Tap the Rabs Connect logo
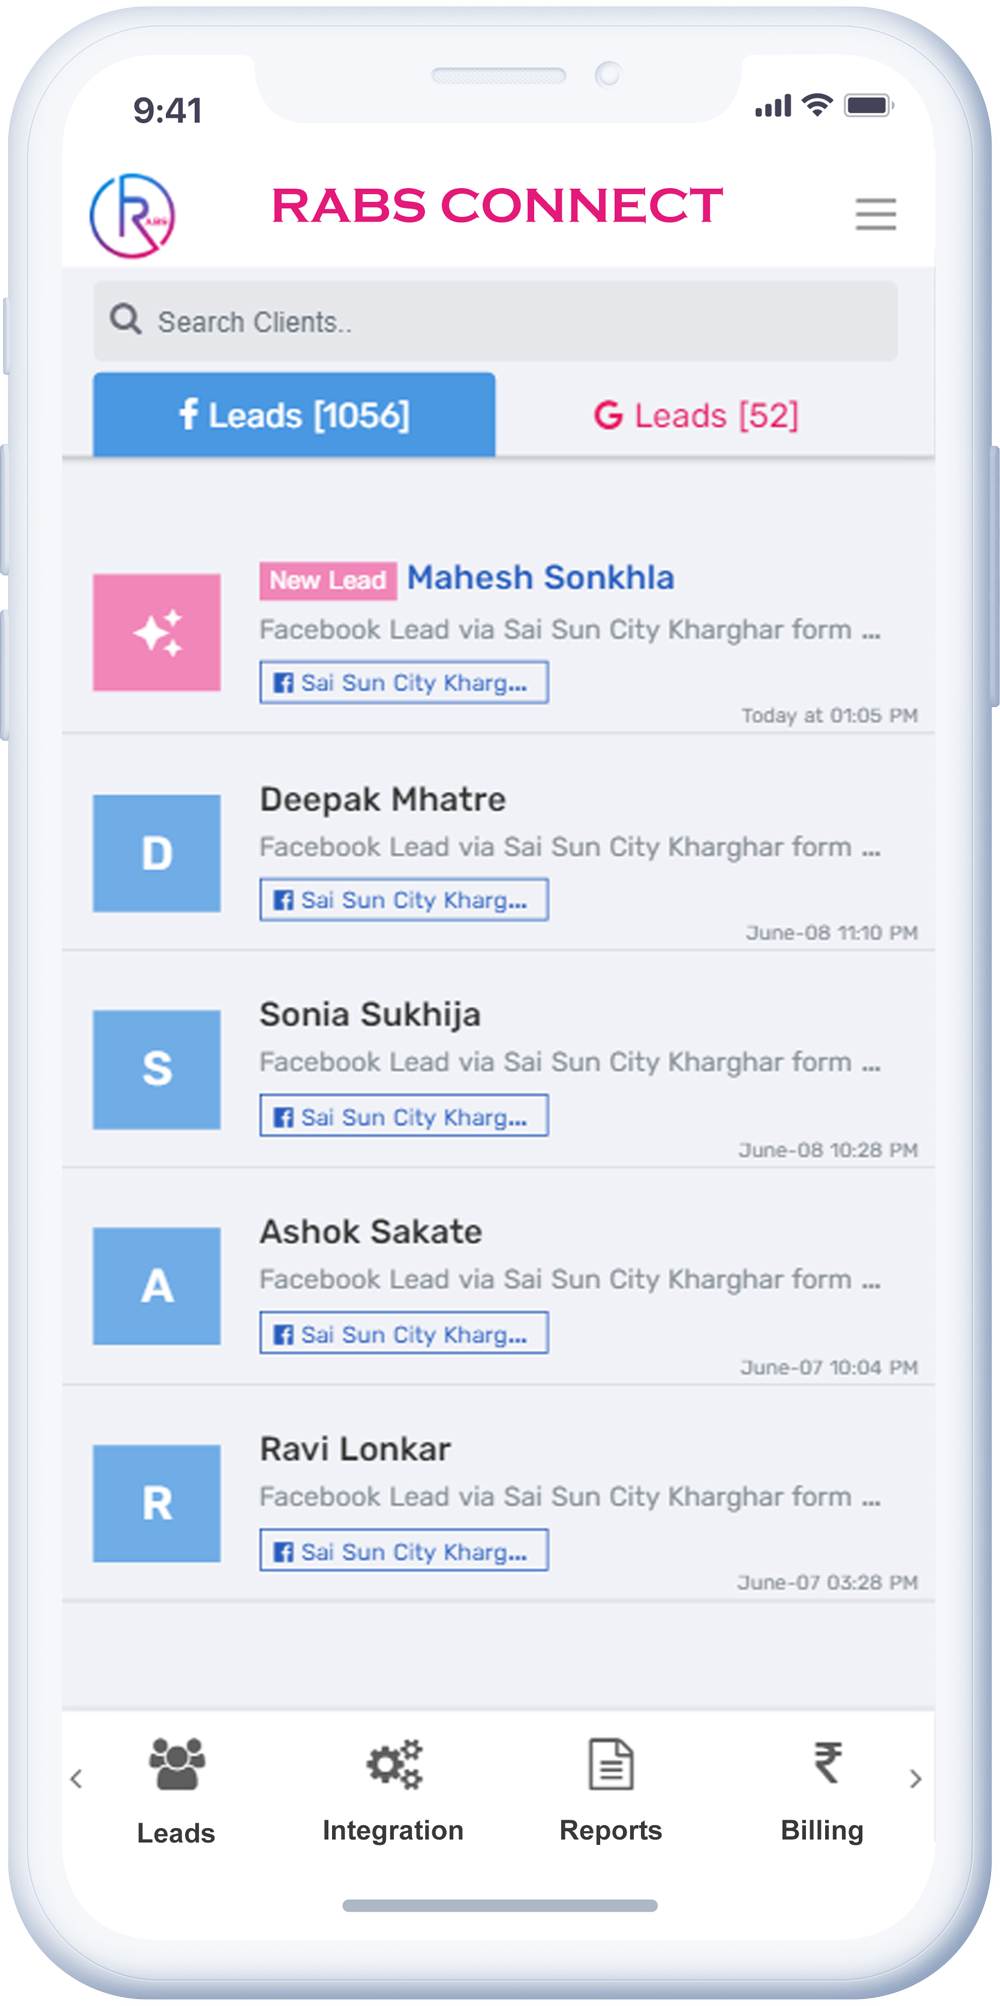 coord(133,215)
